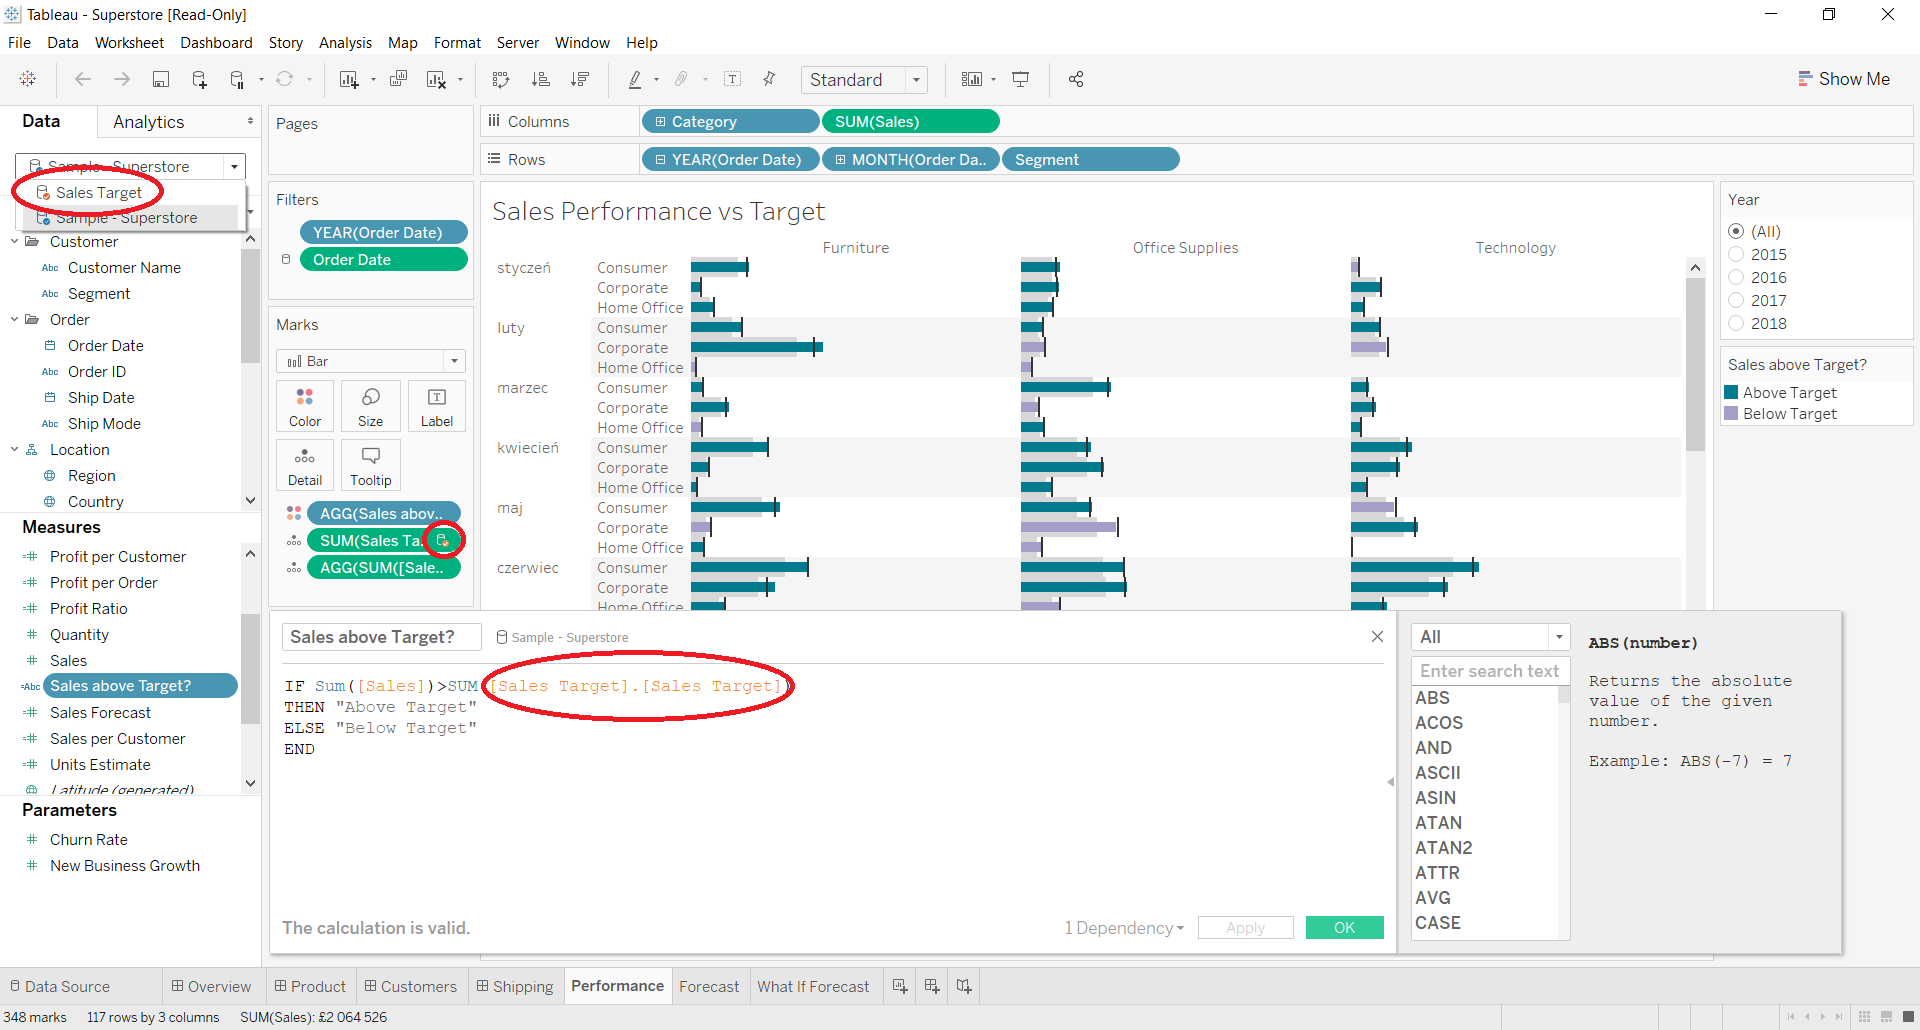Click the Duplicate worksheet toolbar icon

[398, 80]
